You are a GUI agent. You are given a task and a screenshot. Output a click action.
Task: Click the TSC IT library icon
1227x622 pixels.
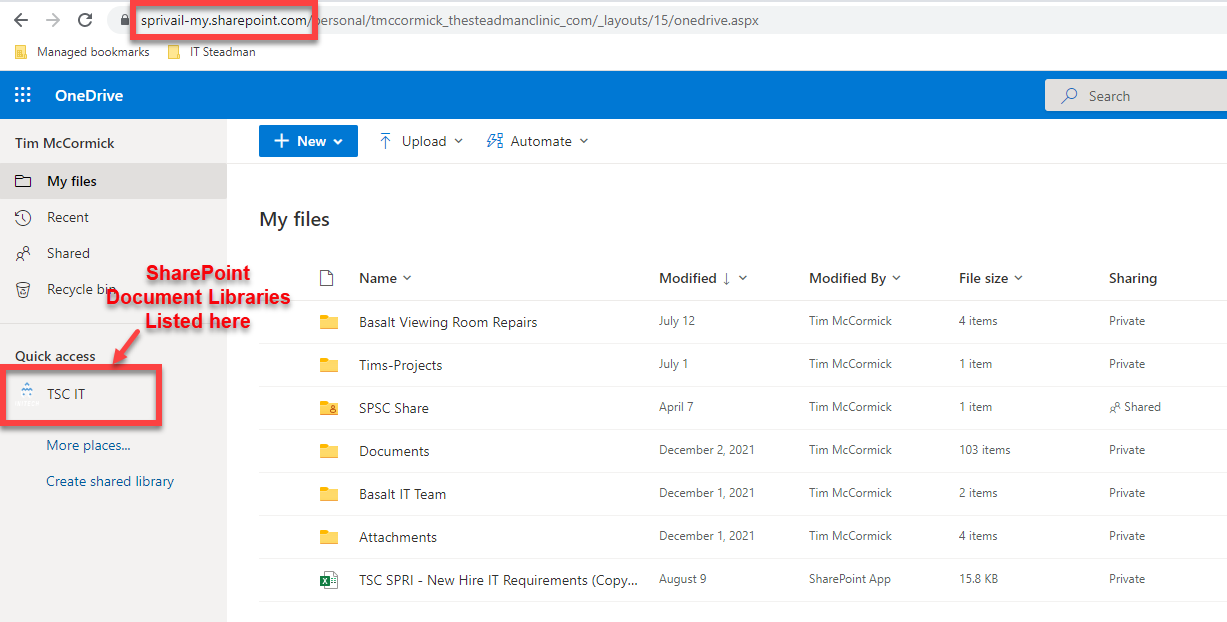pos(27,394)
